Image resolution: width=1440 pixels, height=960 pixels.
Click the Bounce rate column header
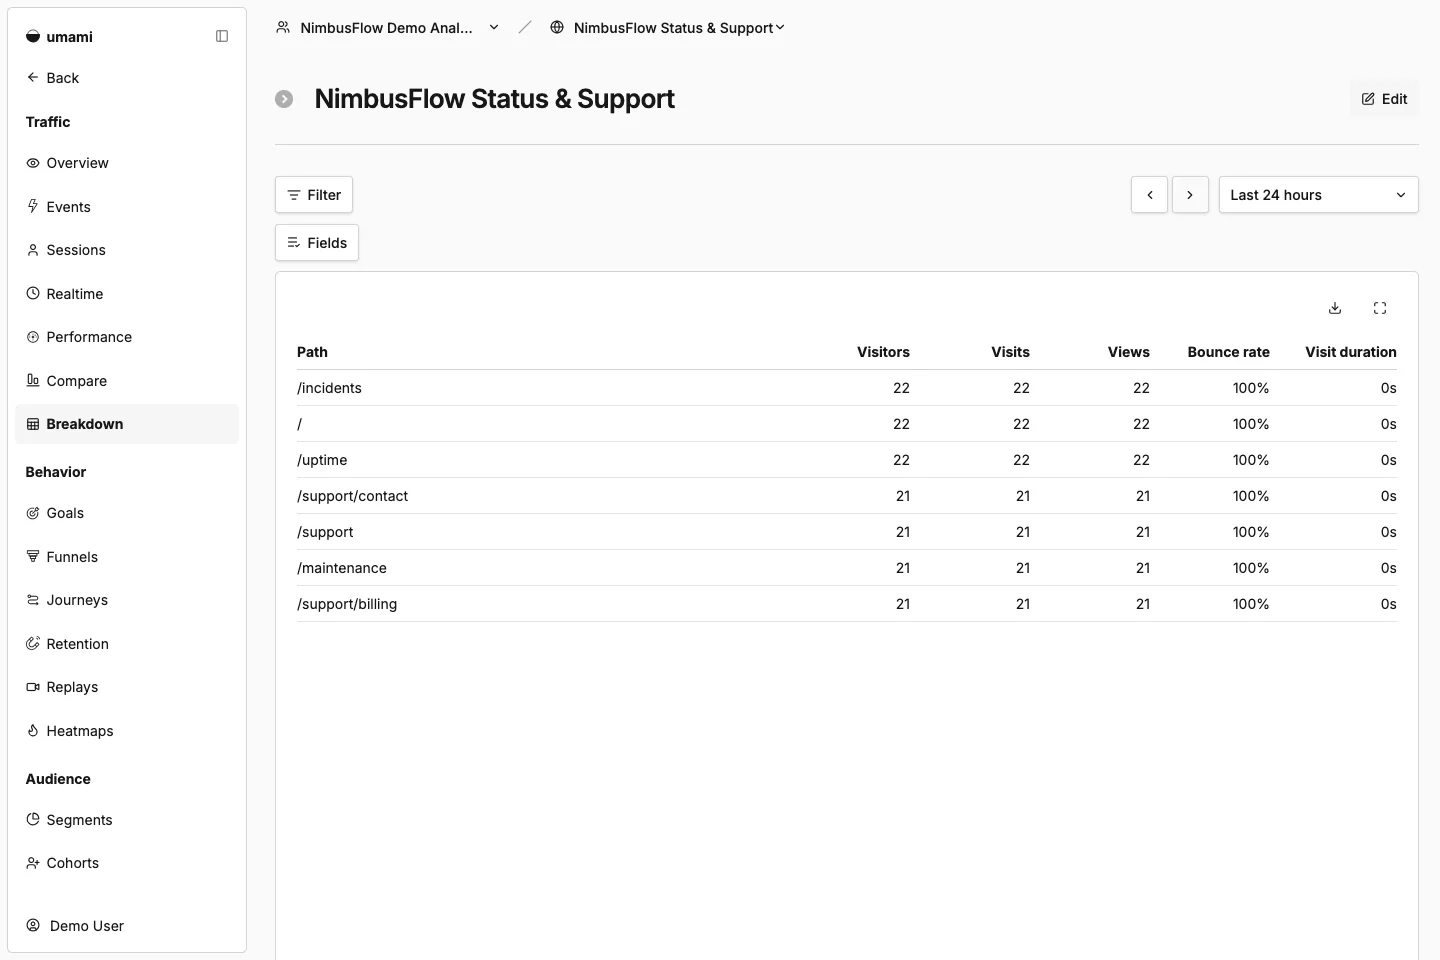[x=1228, y=352]
